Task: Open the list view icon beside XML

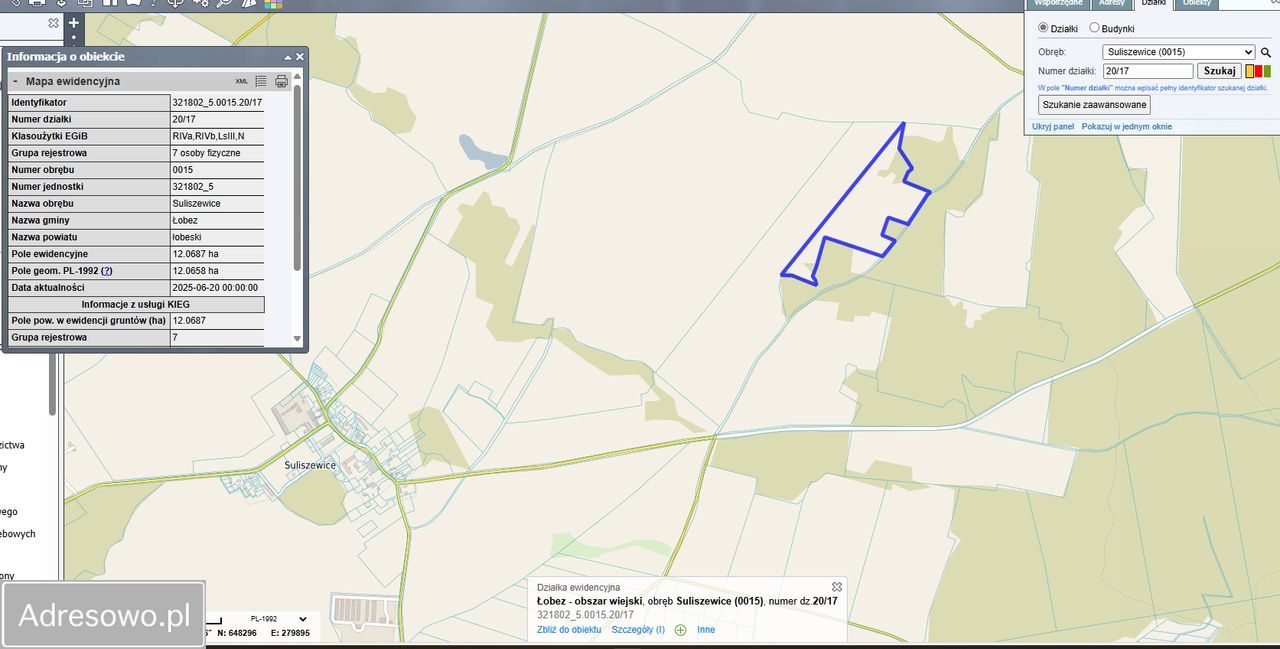Action: (261, 81)
